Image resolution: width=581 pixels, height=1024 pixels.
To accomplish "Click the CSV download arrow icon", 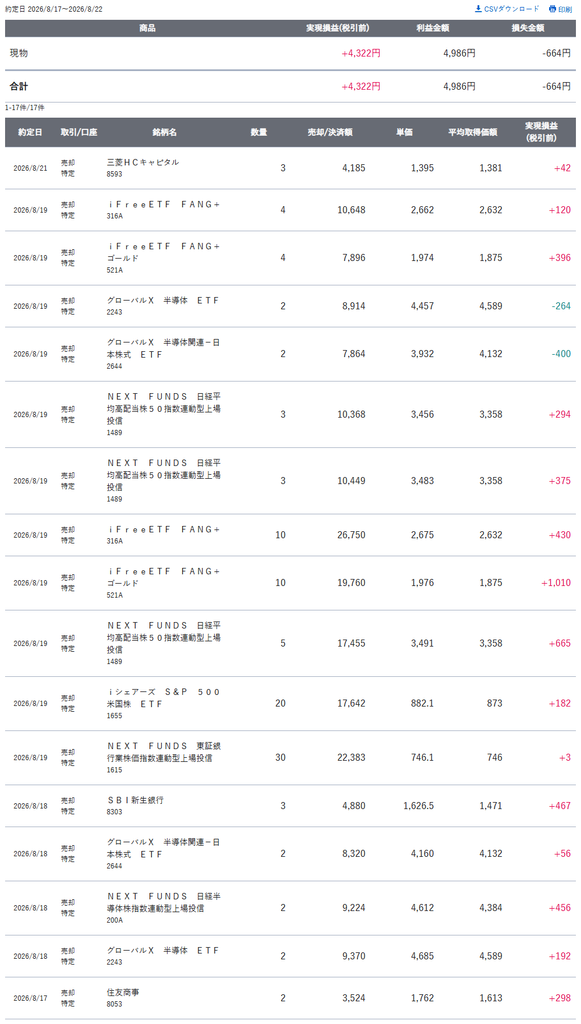I will (x=479, y=9).
